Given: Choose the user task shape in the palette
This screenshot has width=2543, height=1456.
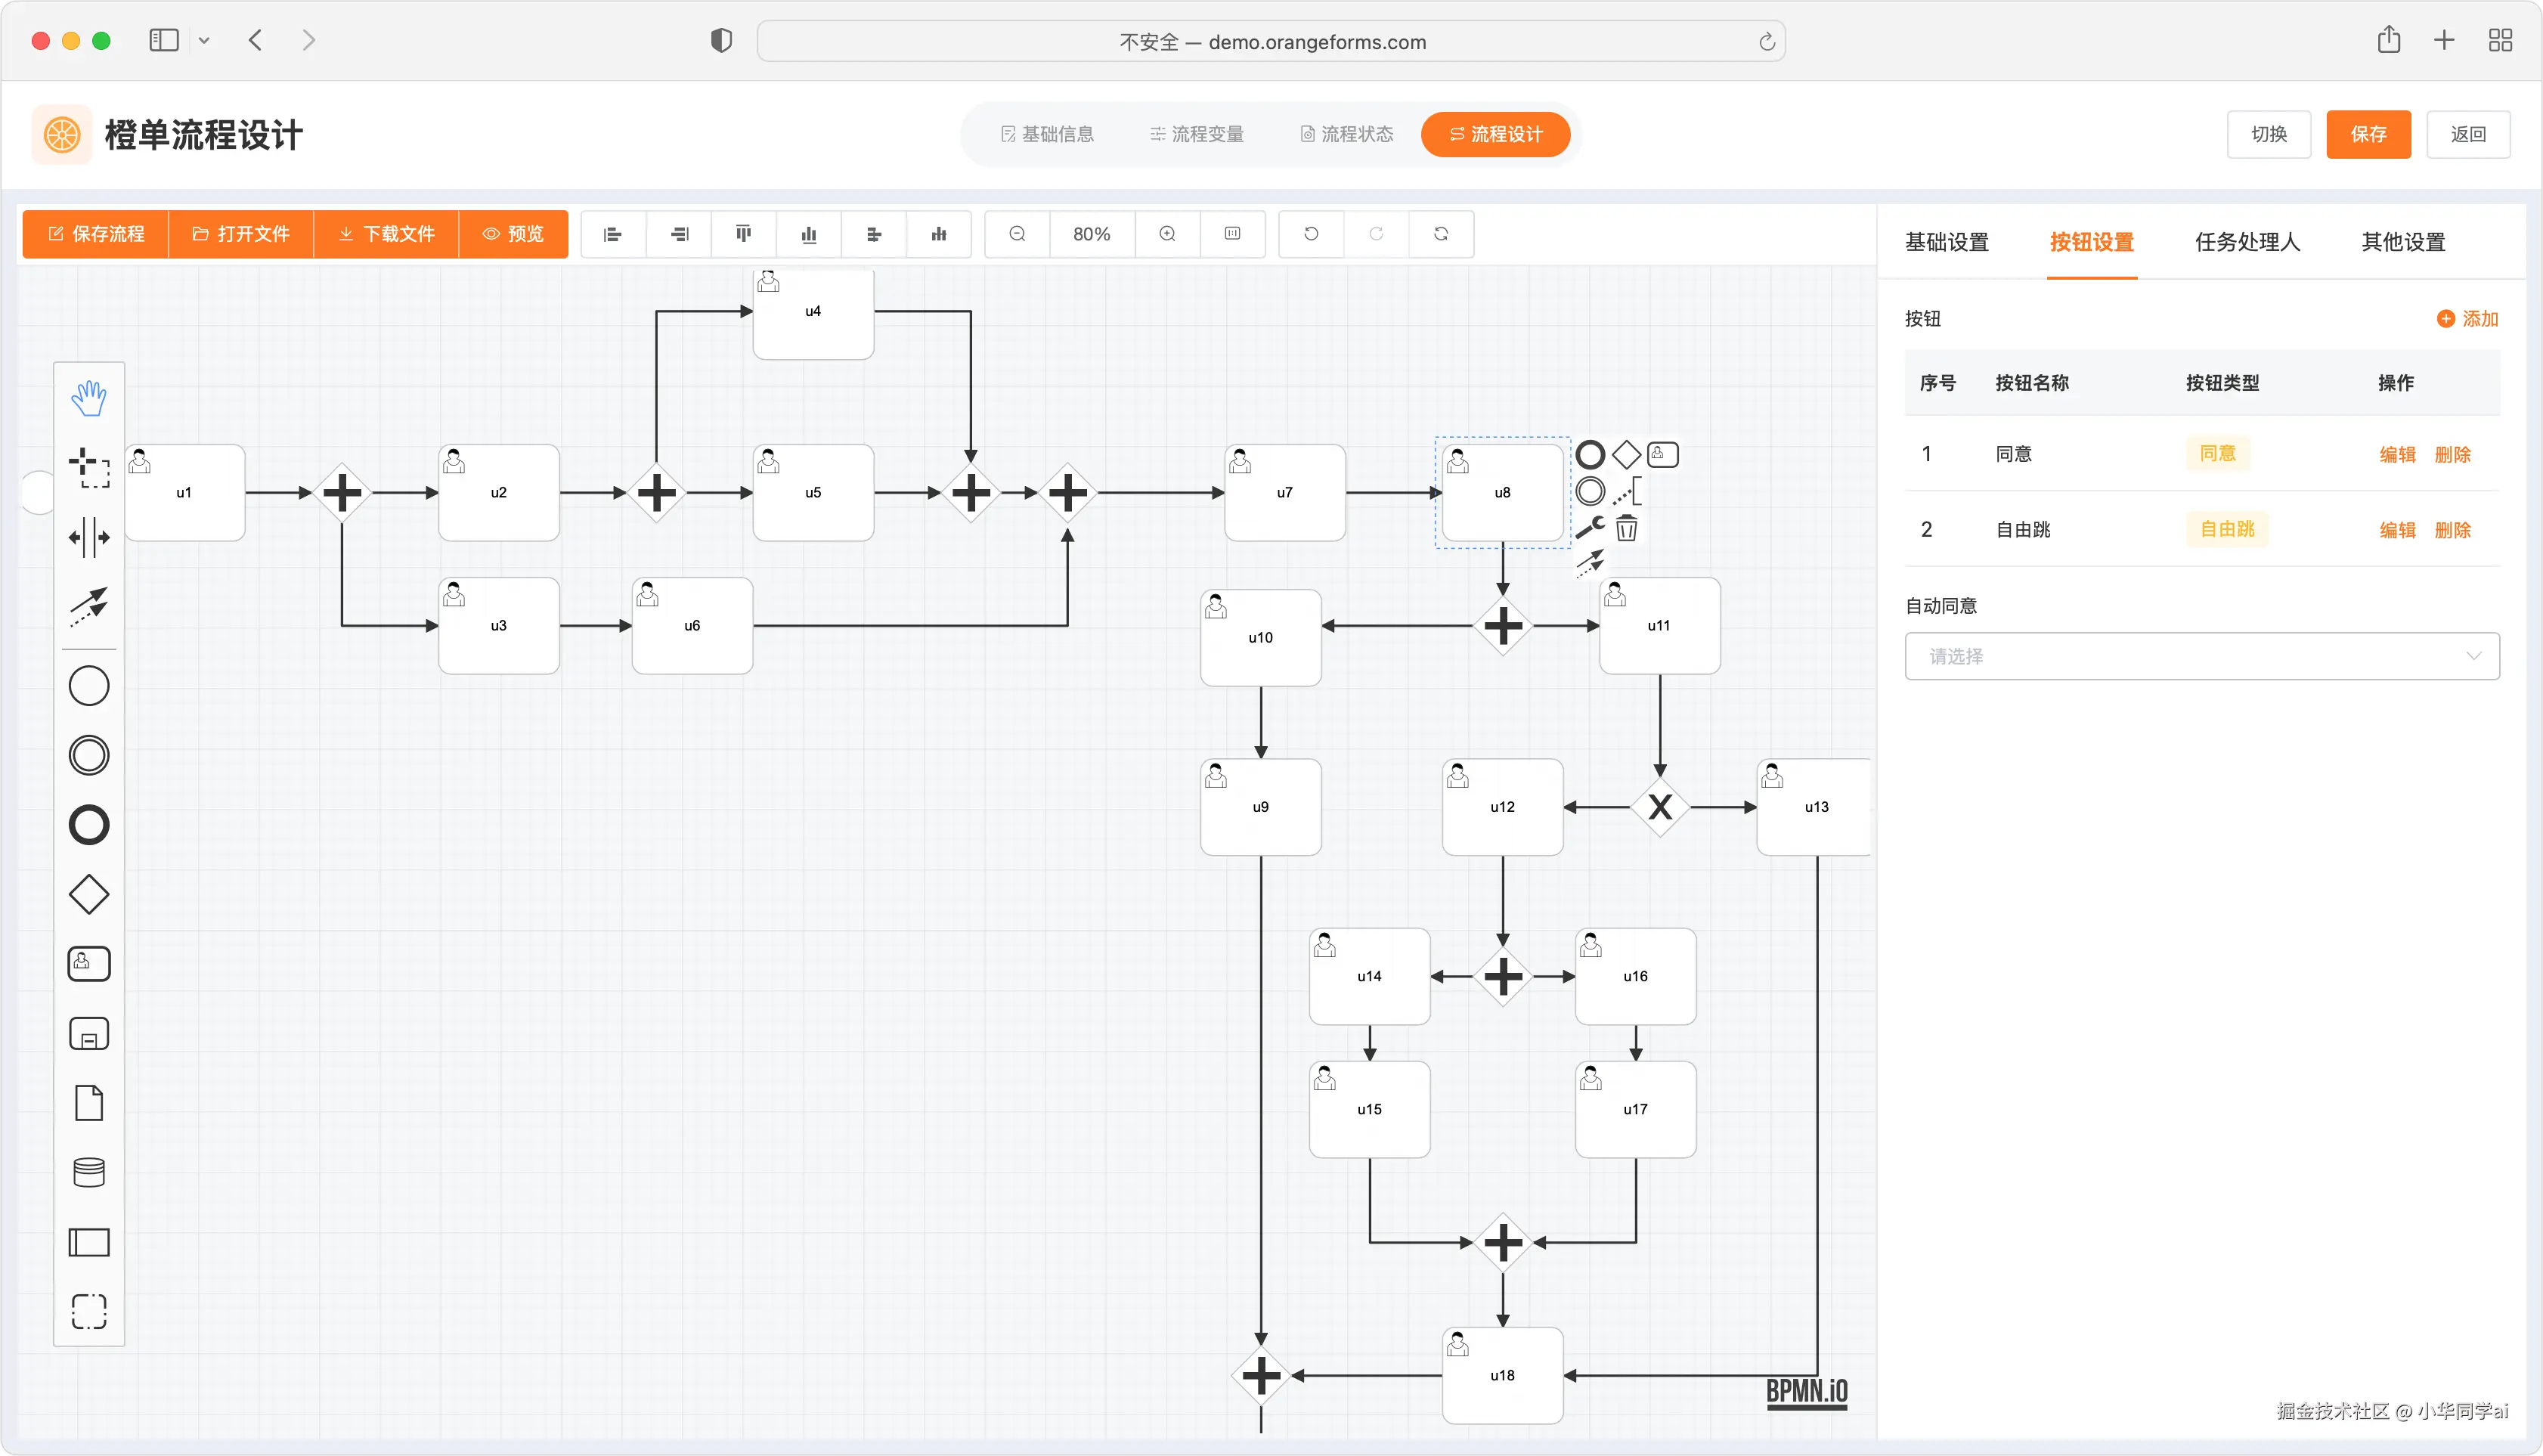Looking at the screenshot, I should tap(88, 964).
